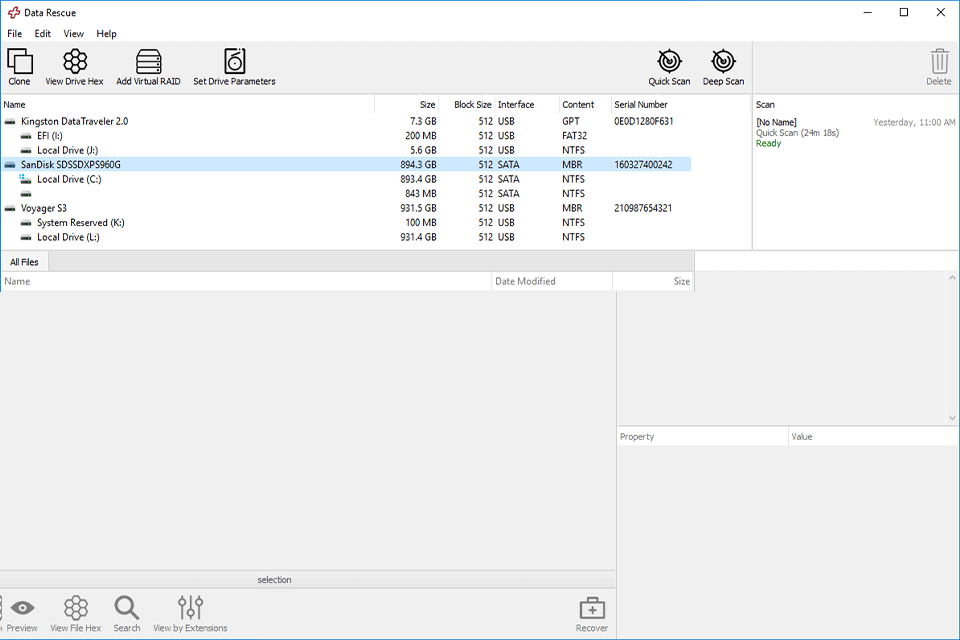
Task: Open Set Drive Parameters
Action: point(234,67)
